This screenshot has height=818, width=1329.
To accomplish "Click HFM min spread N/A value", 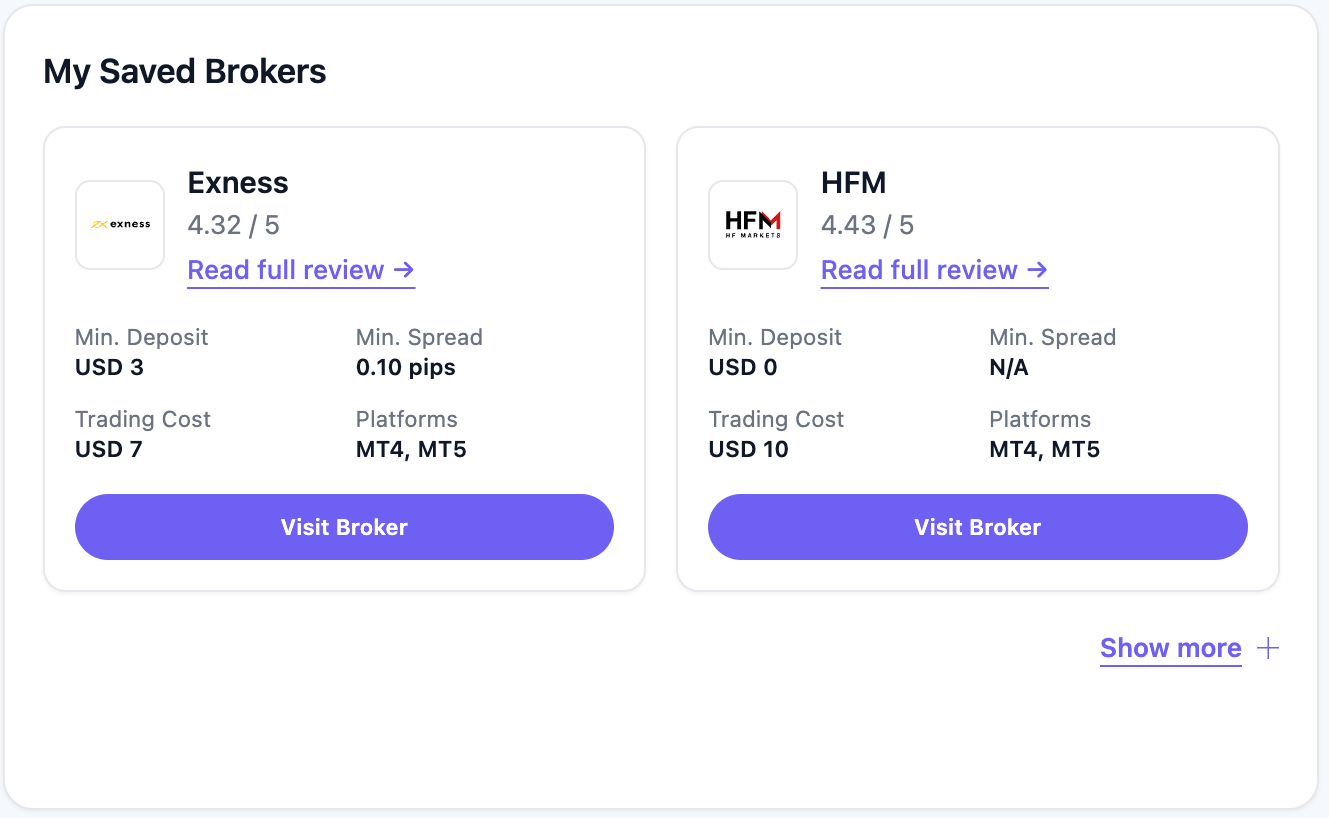I will [x=1009, y=367].
